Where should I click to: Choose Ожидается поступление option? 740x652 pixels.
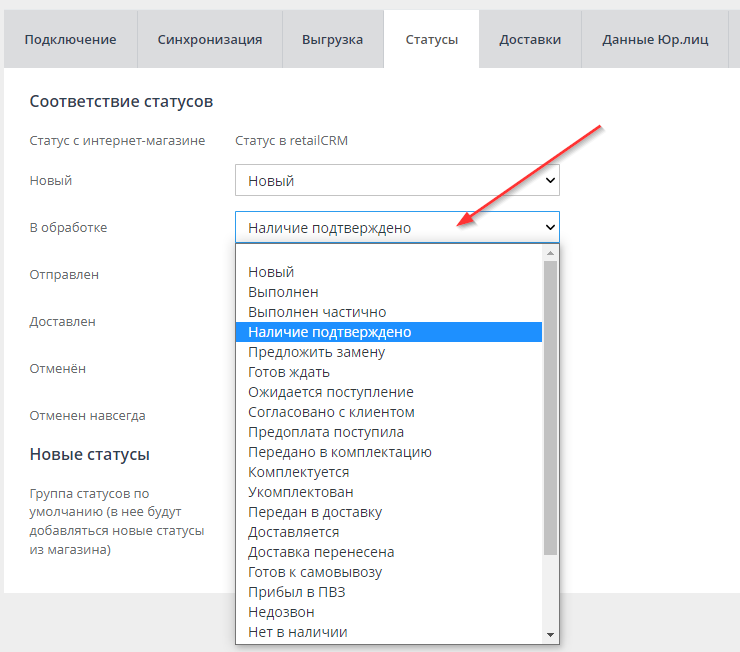[330, 392]
